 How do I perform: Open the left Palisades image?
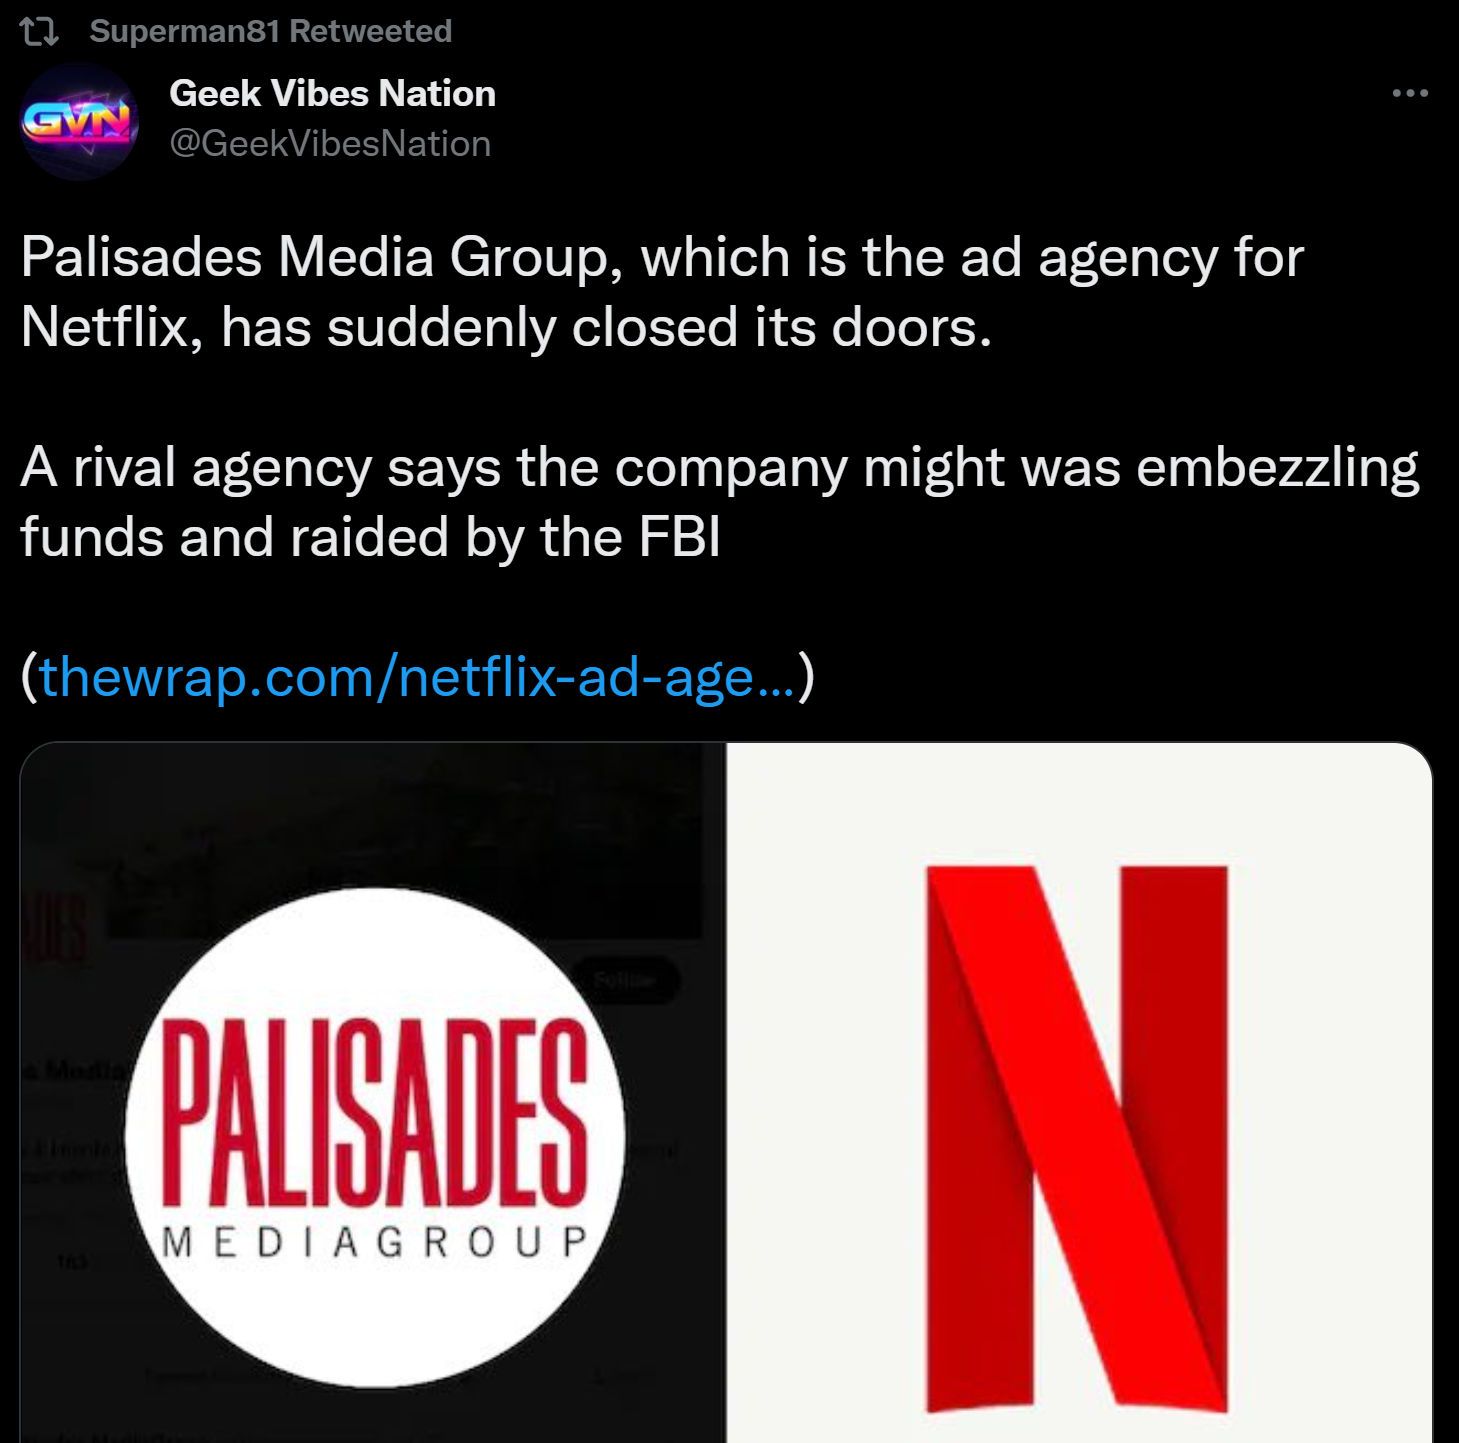(373, 1092)
